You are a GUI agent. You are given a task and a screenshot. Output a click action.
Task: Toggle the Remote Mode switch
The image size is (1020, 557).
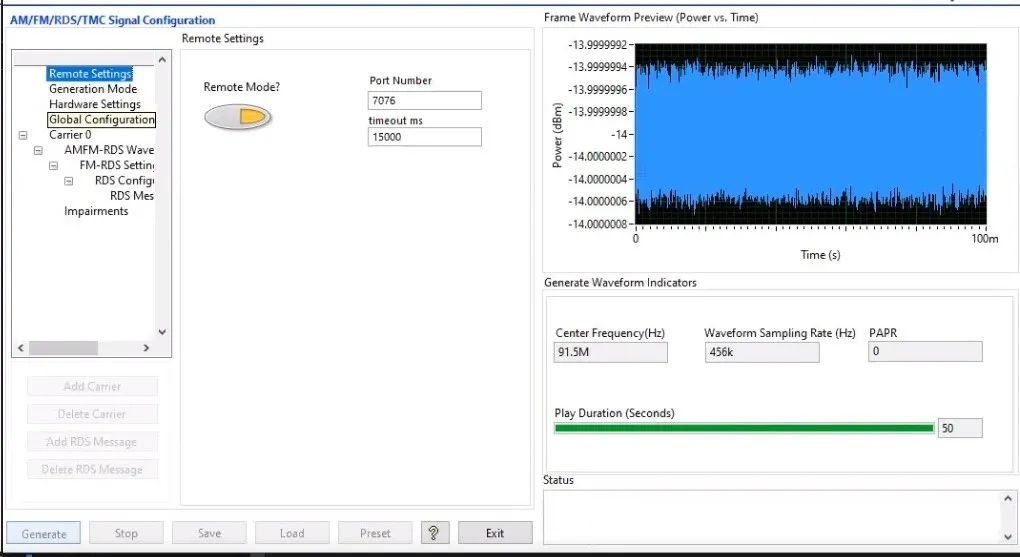[x=238, y=118]
